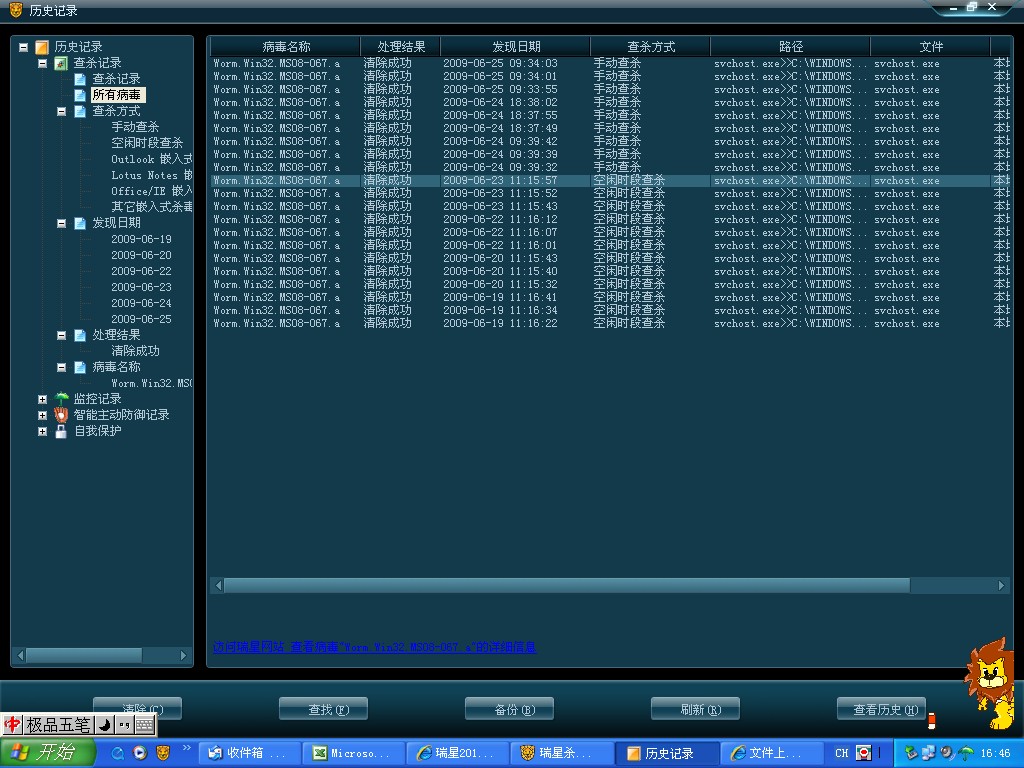Click the red language bar tray icon

coord(863,753)
